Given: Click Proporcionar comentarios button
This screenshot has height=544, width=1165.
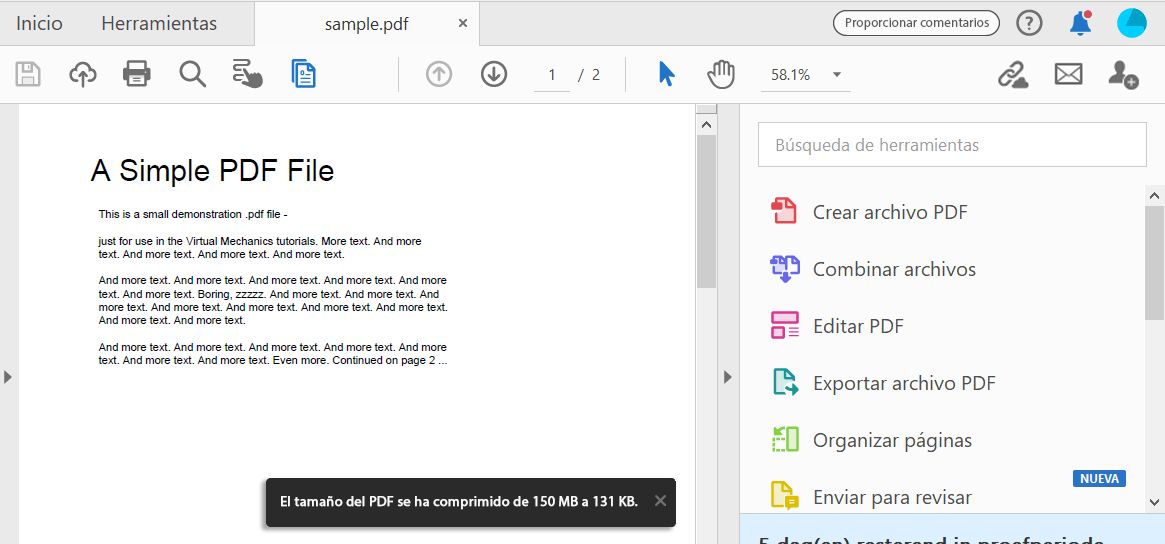Looking at the screenshot, I should pyautogui.click(x=916, y=23).
